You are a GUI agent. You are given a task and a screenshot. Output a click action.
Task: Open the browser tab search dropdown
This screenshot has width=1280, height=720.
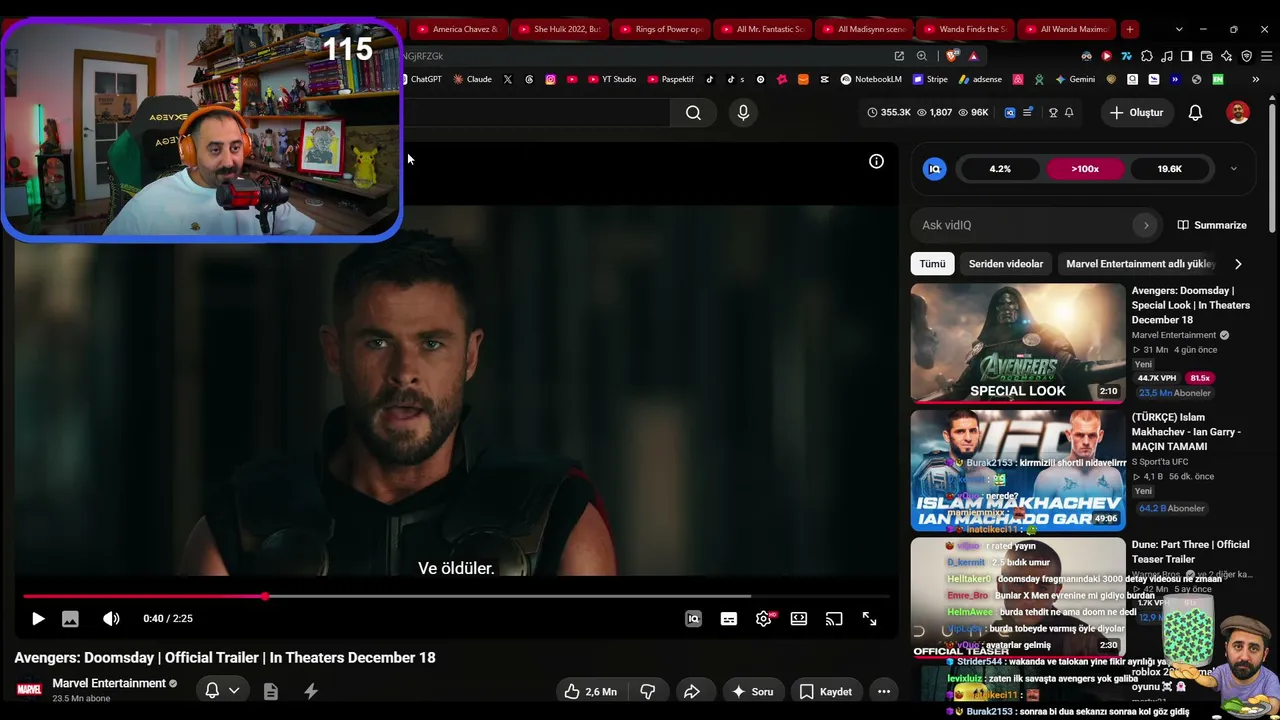1179,29
